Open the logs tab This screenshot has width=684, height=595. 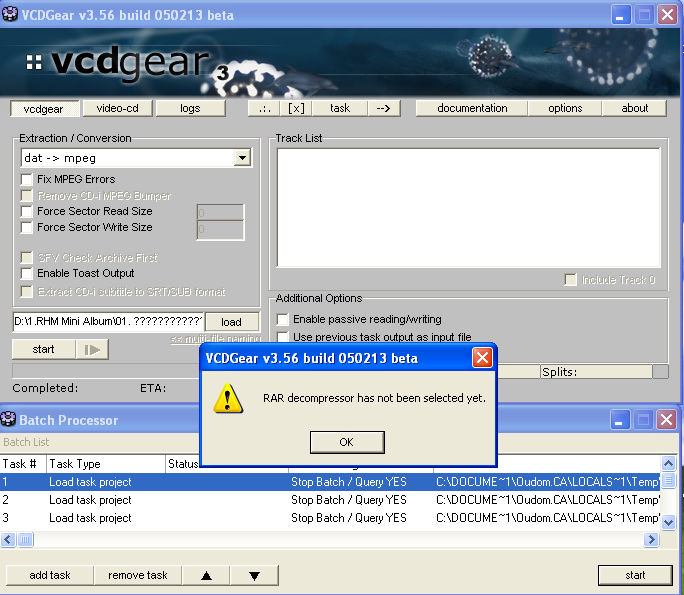(190, 108)
